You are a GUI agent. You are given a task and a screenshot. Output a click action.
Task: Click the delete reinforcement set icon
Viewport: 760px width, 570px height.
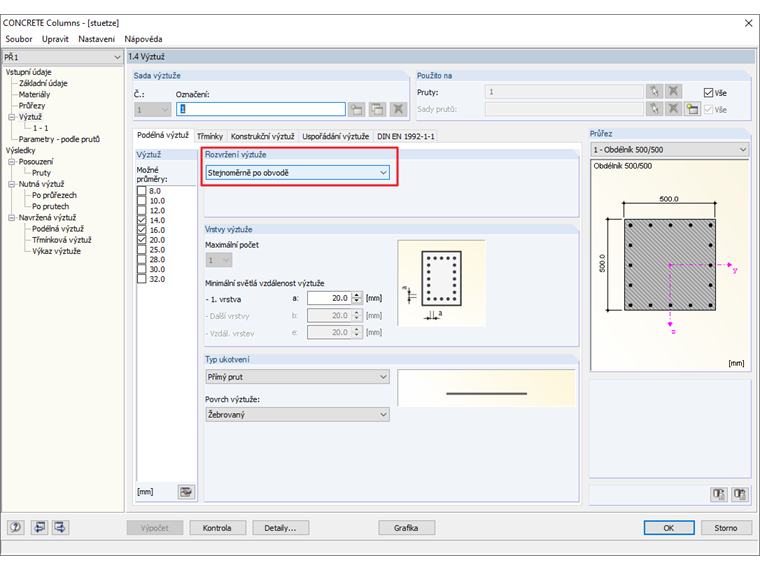click(x=398, y=109)
